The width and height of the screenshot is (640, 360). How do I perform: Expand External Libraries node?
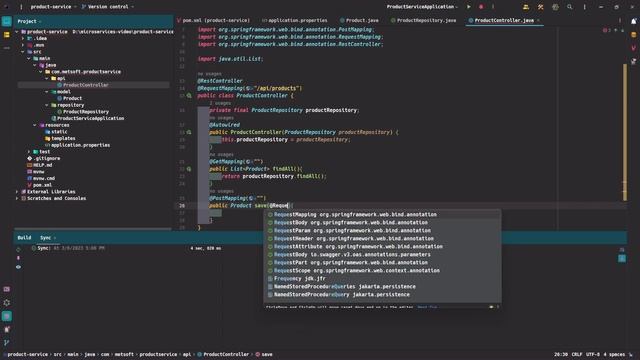[x=17, y=191]
